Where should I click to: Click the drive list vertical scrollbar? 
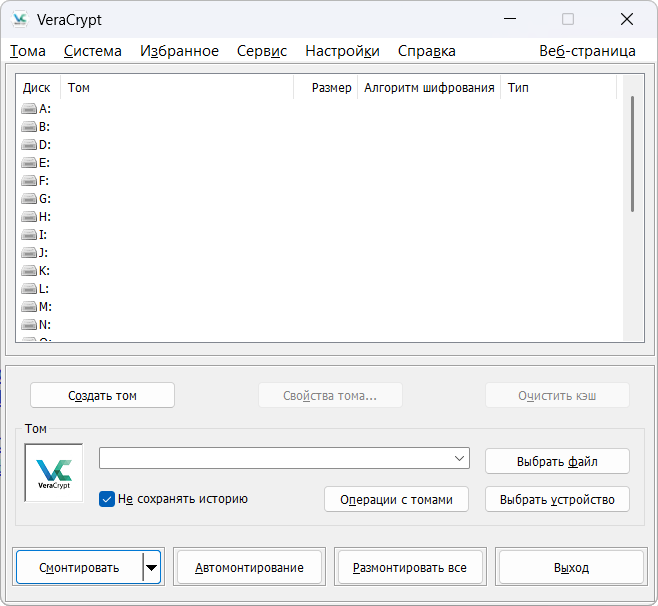pos(632,155)
